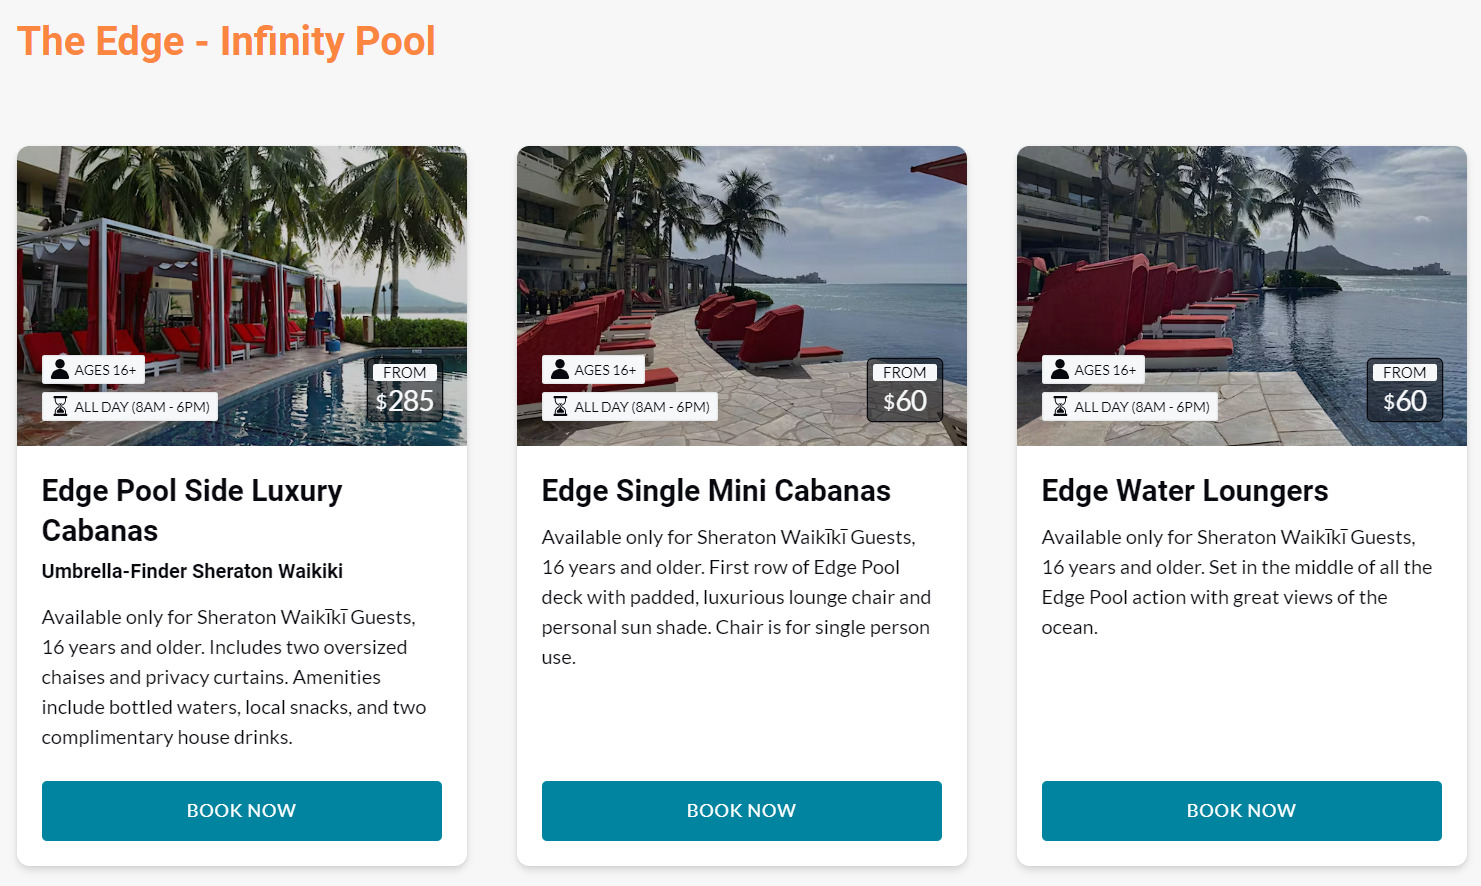Book the Edge Single Mini Cabanas
The width and height of the screenshot is (1481, 886).
741,810
